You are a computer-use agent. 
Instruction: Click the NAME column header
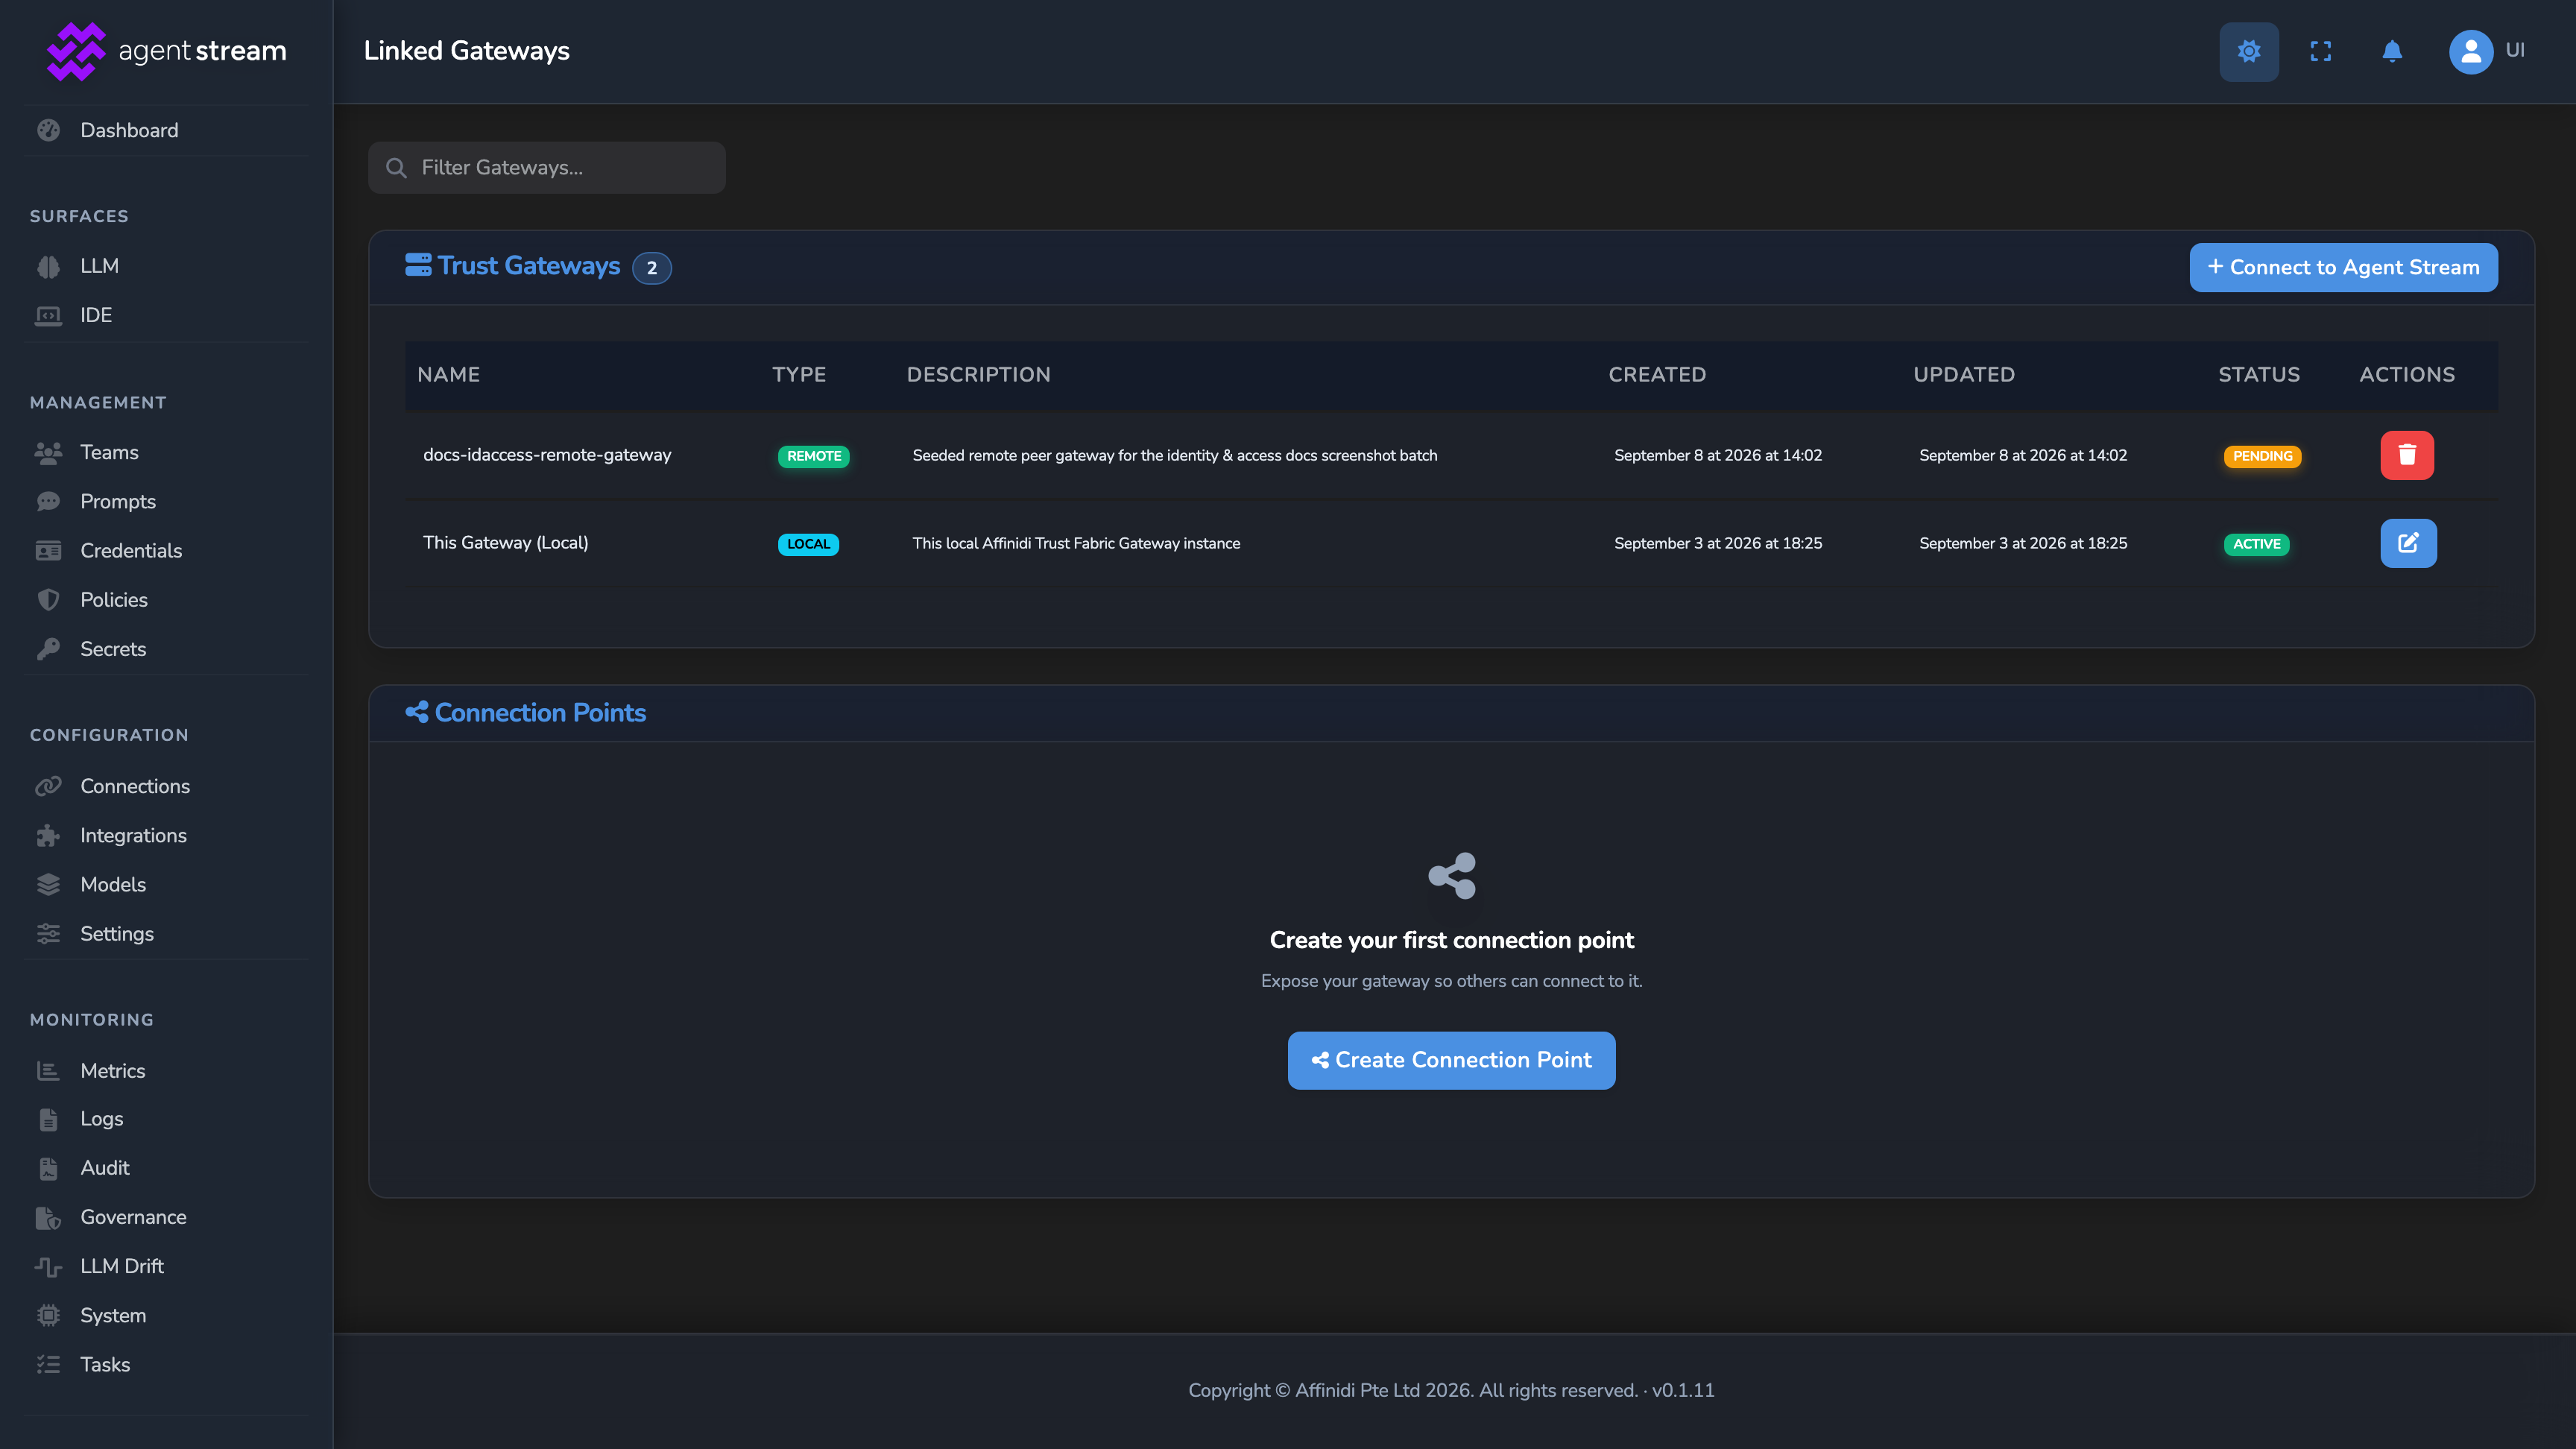click(x=448, y=374)
